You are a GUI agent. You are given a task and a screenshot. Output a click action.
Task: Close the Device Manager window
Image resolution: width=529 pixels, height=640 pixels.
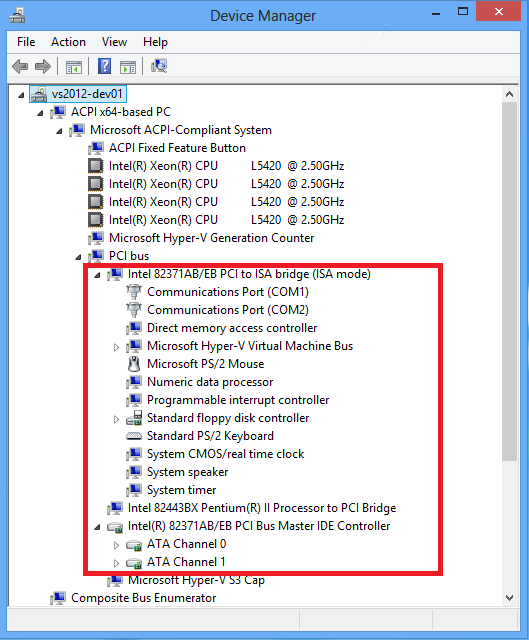(498, 11)
